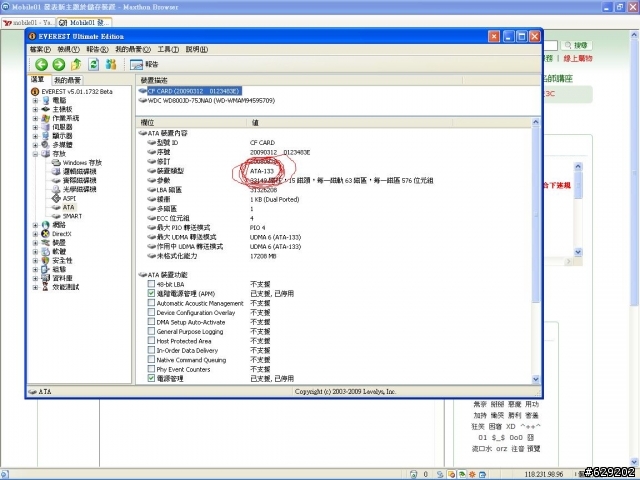The width and height of the screenshot is (640, 480).
Task: Open the Report toolbar button
Action: tap(144, 64)
